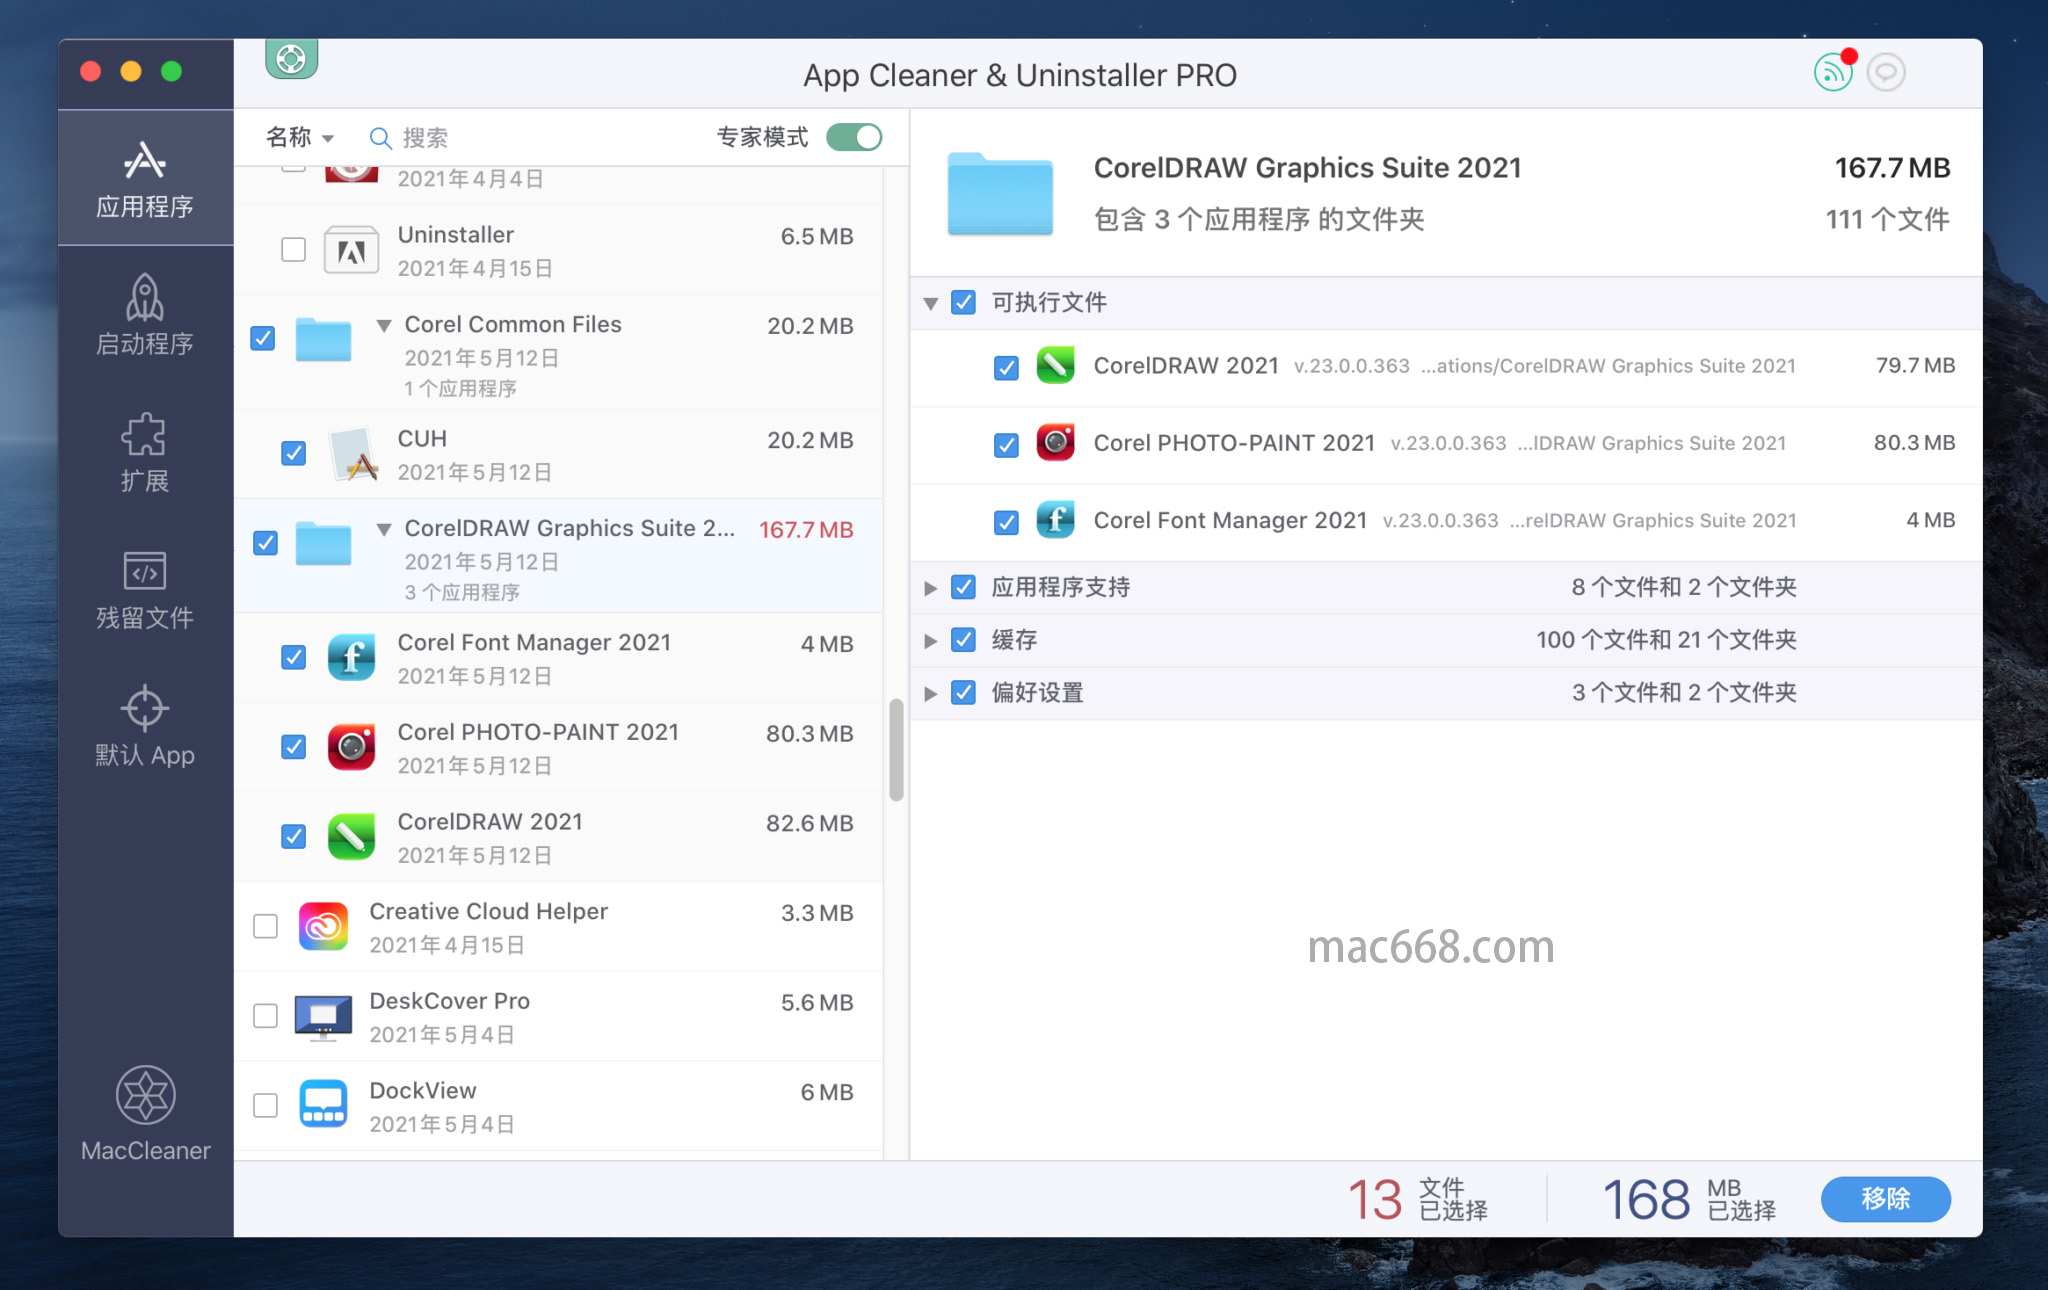The height and width of the screenshot is (1290, 2048).
Task: Expand the 应用程序支持 section
Action: click(931, 588)
